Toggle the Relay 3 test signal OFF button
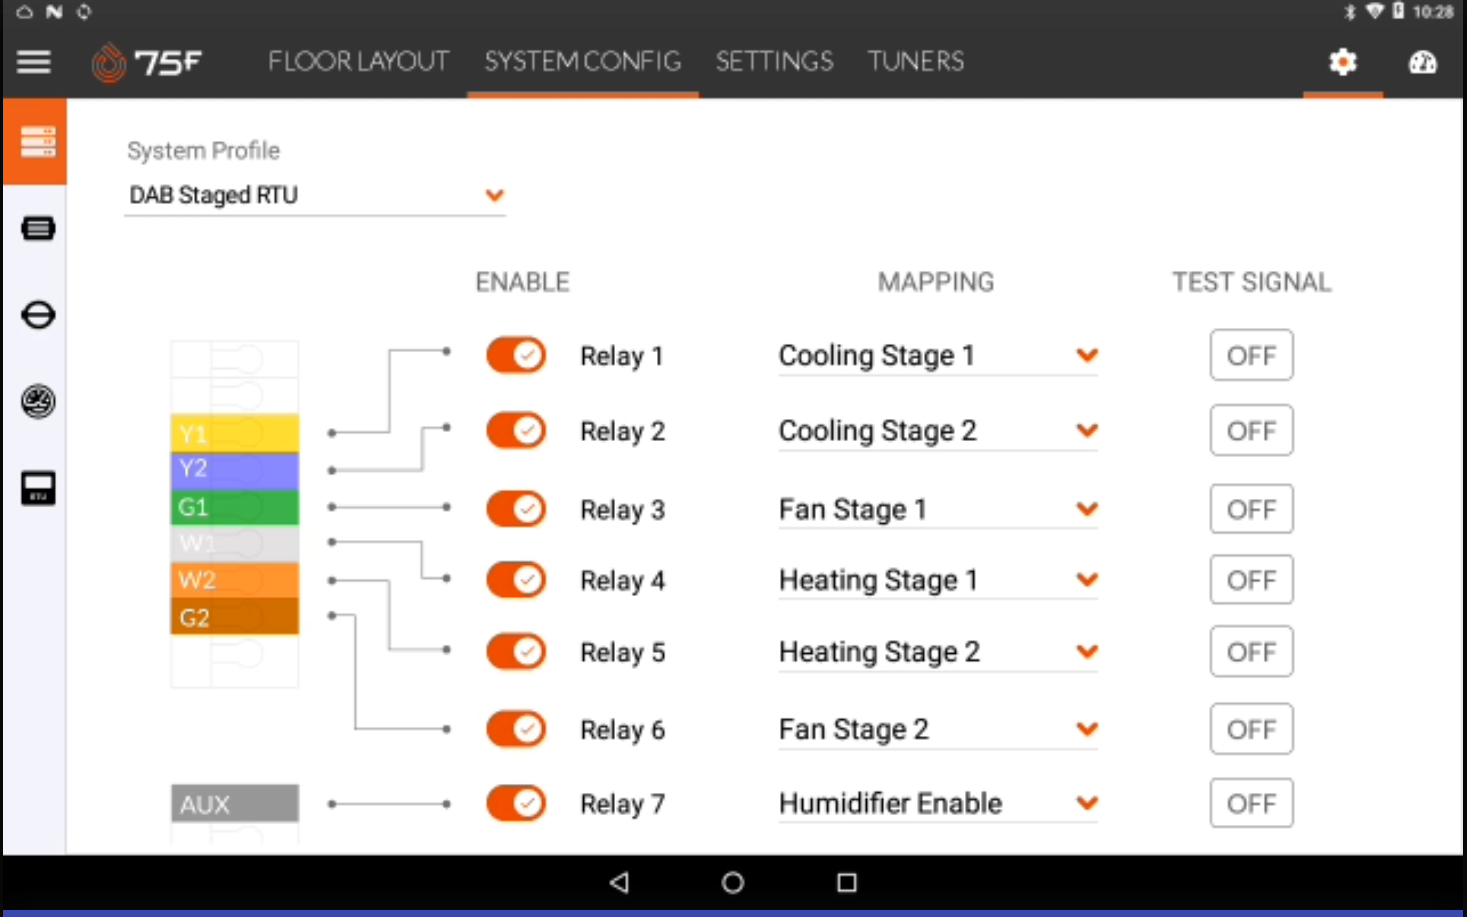 pyautogui.click(x=1251, y=509)
